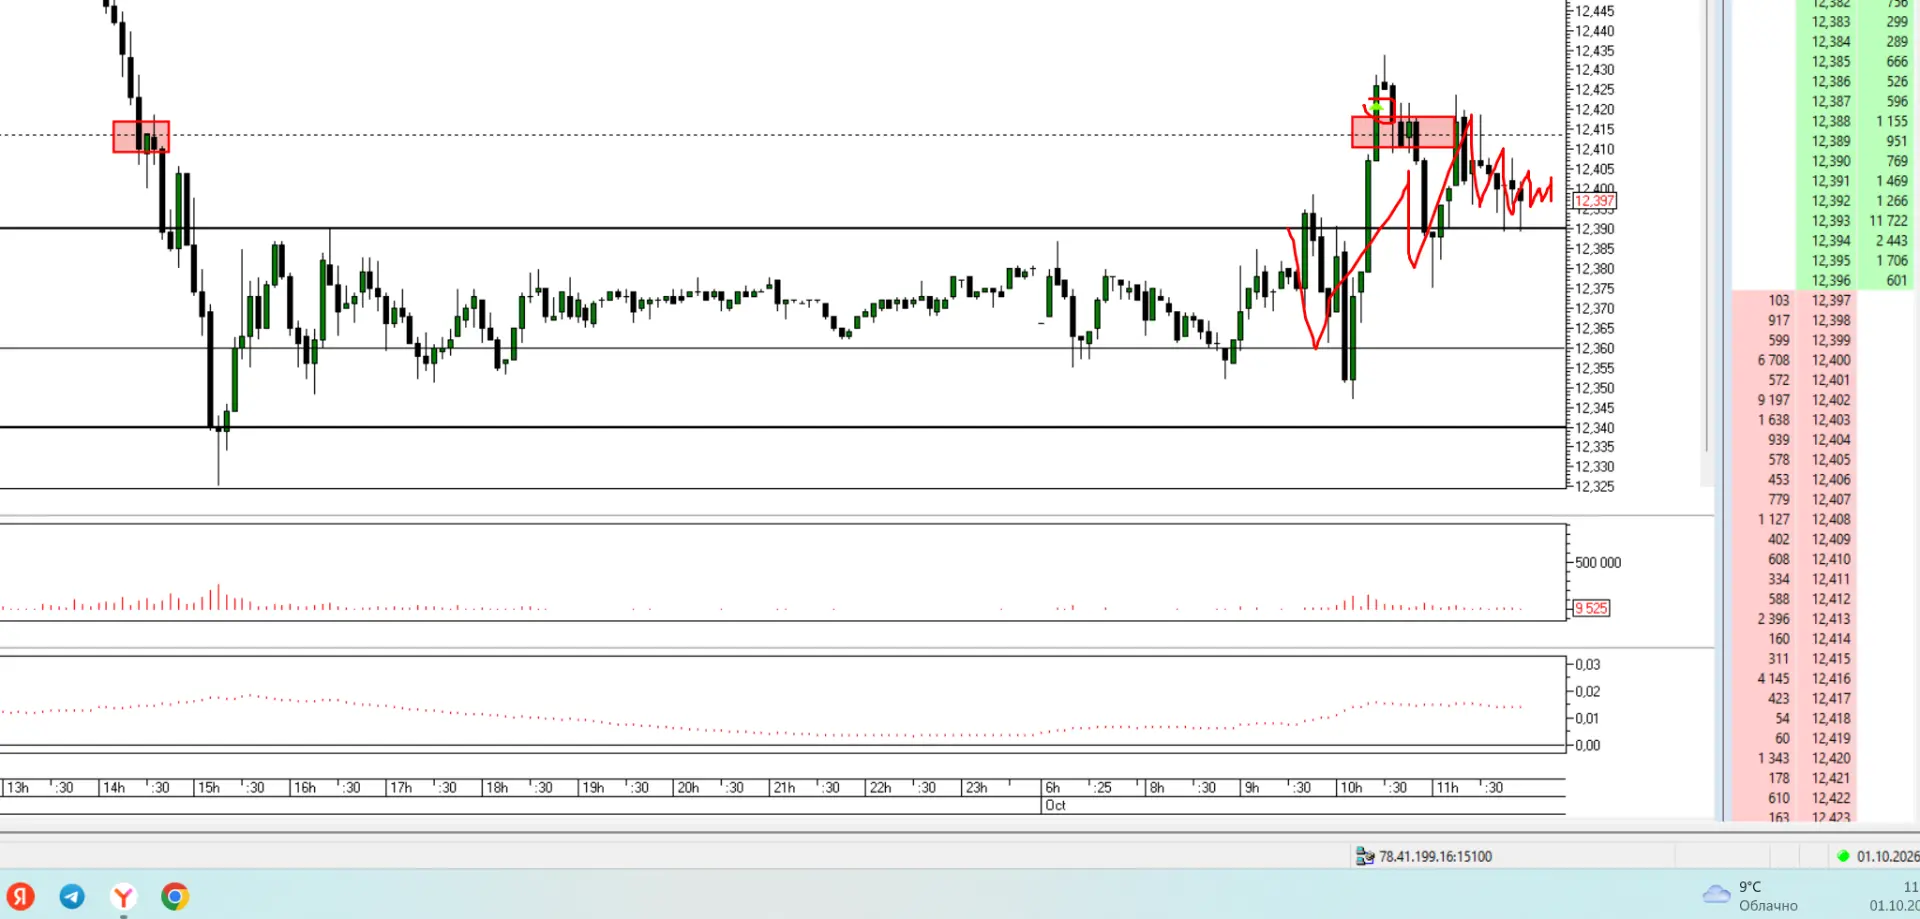Click the 9°C Облачно weather text
1920x919 pixels.
click(x=1768, y=896)
